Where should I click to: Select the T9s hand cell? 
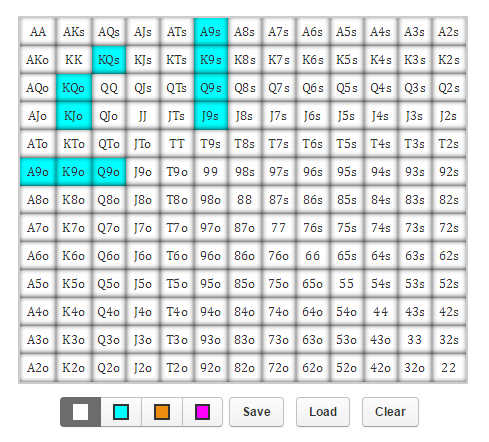coord(211,144)
